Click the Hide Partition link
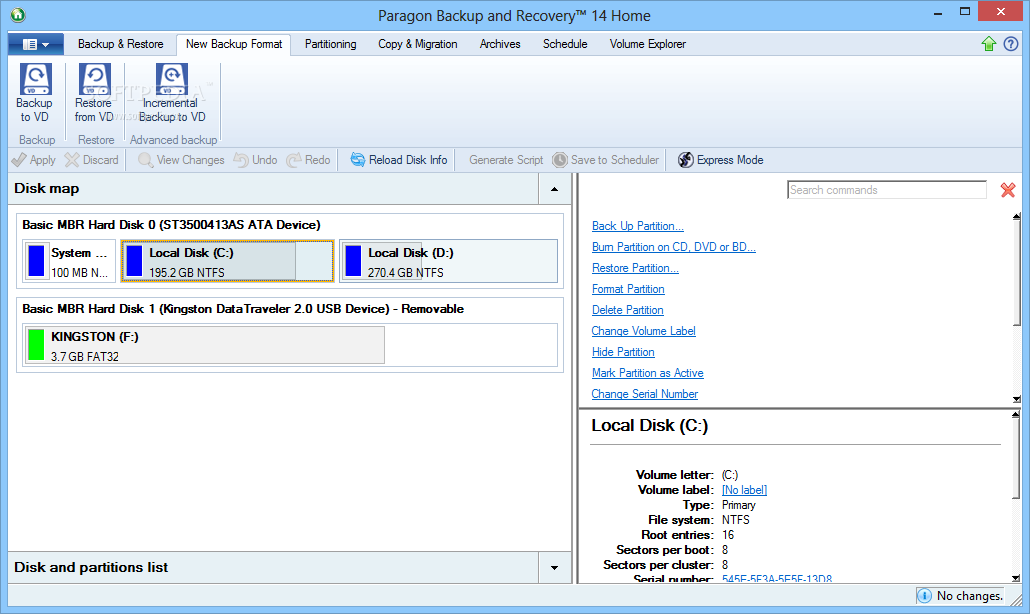 (x=623, y=352)
